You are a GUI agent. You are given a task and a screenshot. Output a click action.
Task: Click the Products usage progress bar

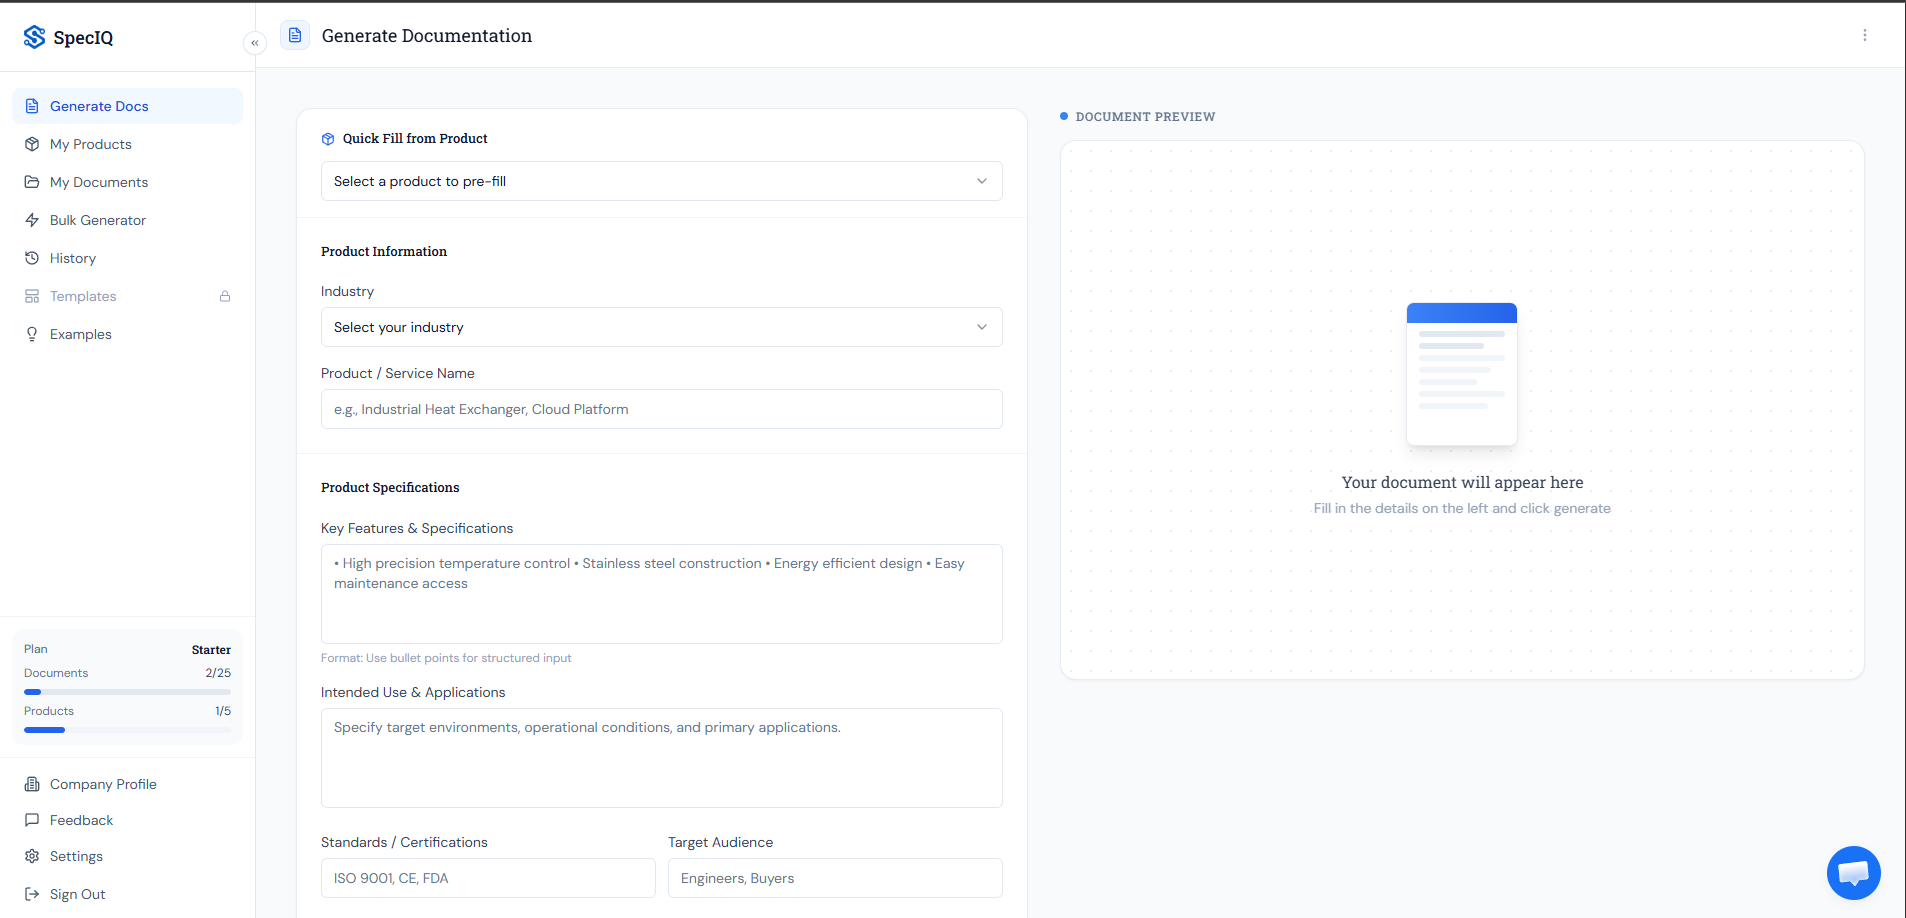[127, 730]
